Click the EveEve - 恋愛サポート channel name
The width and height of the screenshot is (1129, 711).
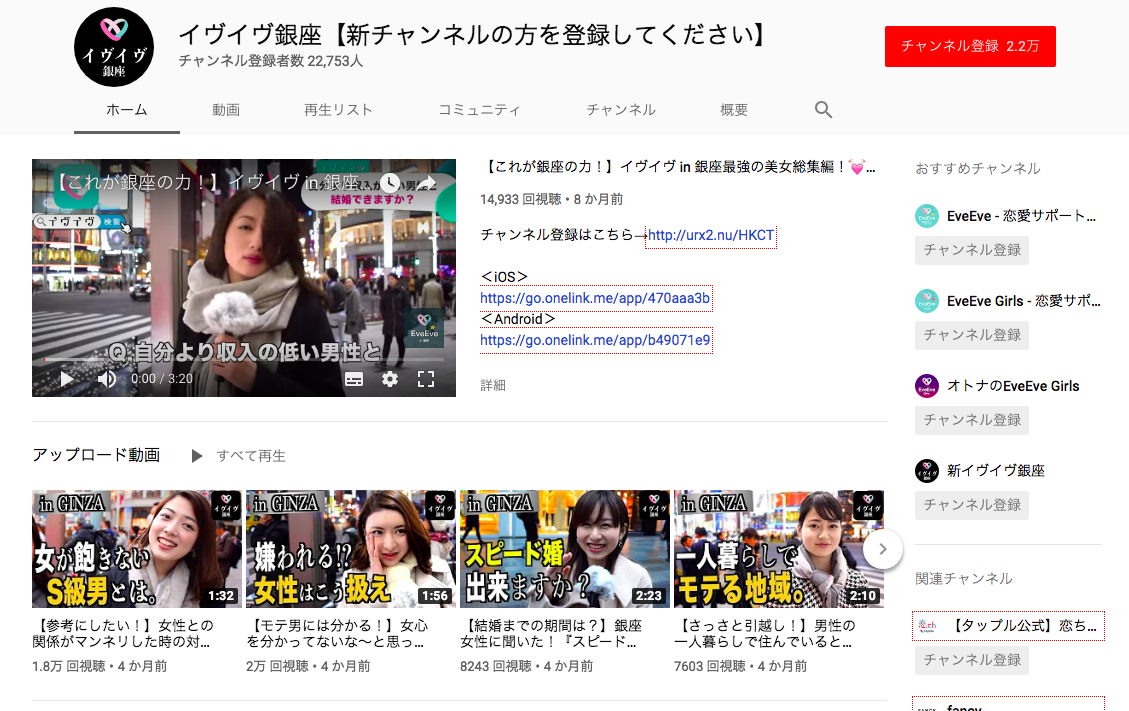1021,216
